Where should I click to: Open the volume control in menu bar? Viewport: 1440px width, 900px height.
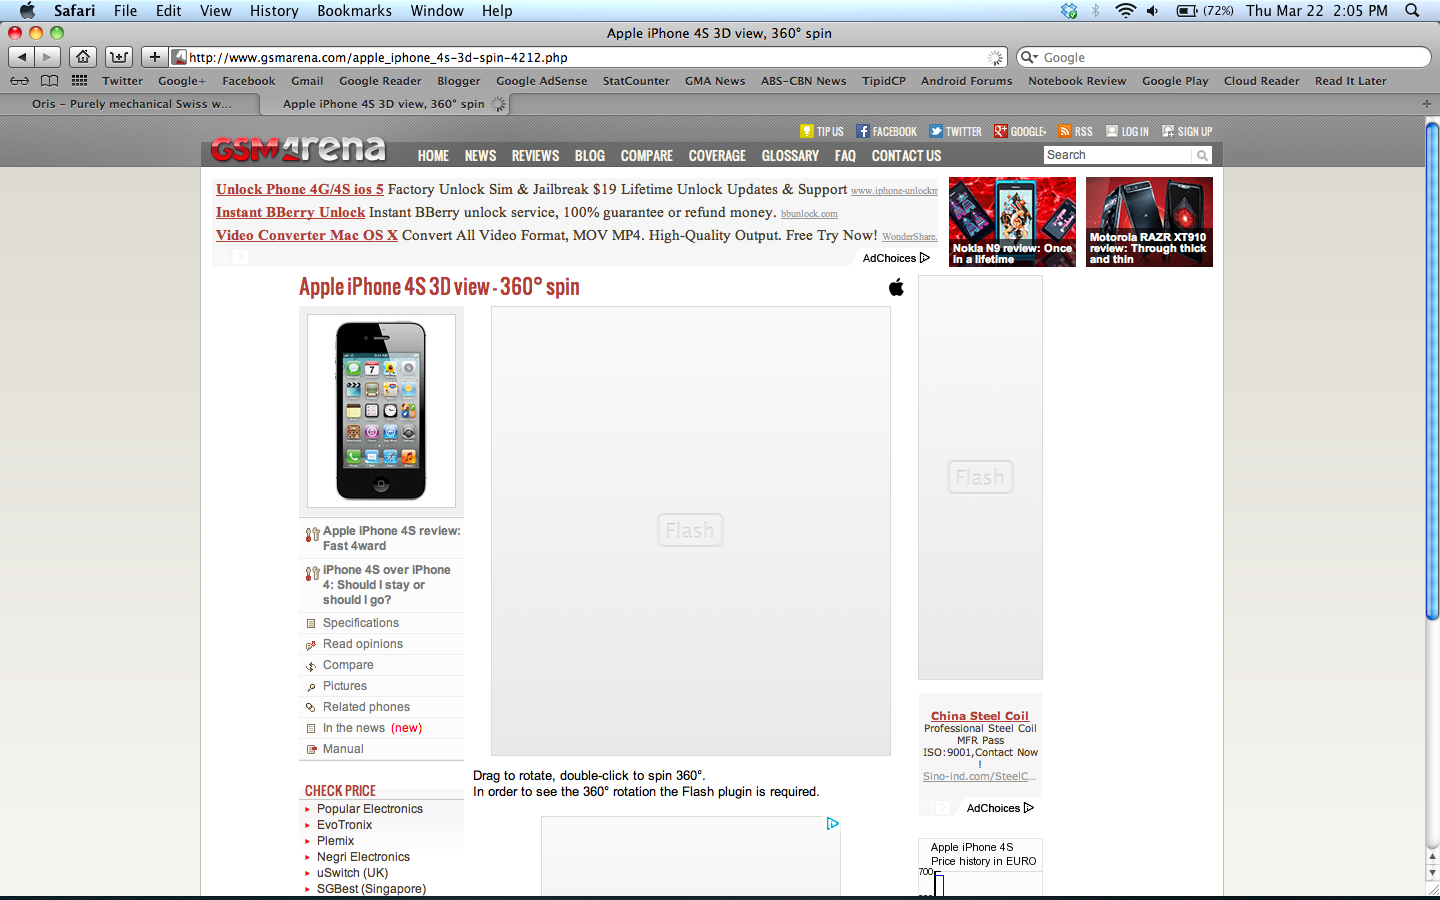(x=1153, y=11)
